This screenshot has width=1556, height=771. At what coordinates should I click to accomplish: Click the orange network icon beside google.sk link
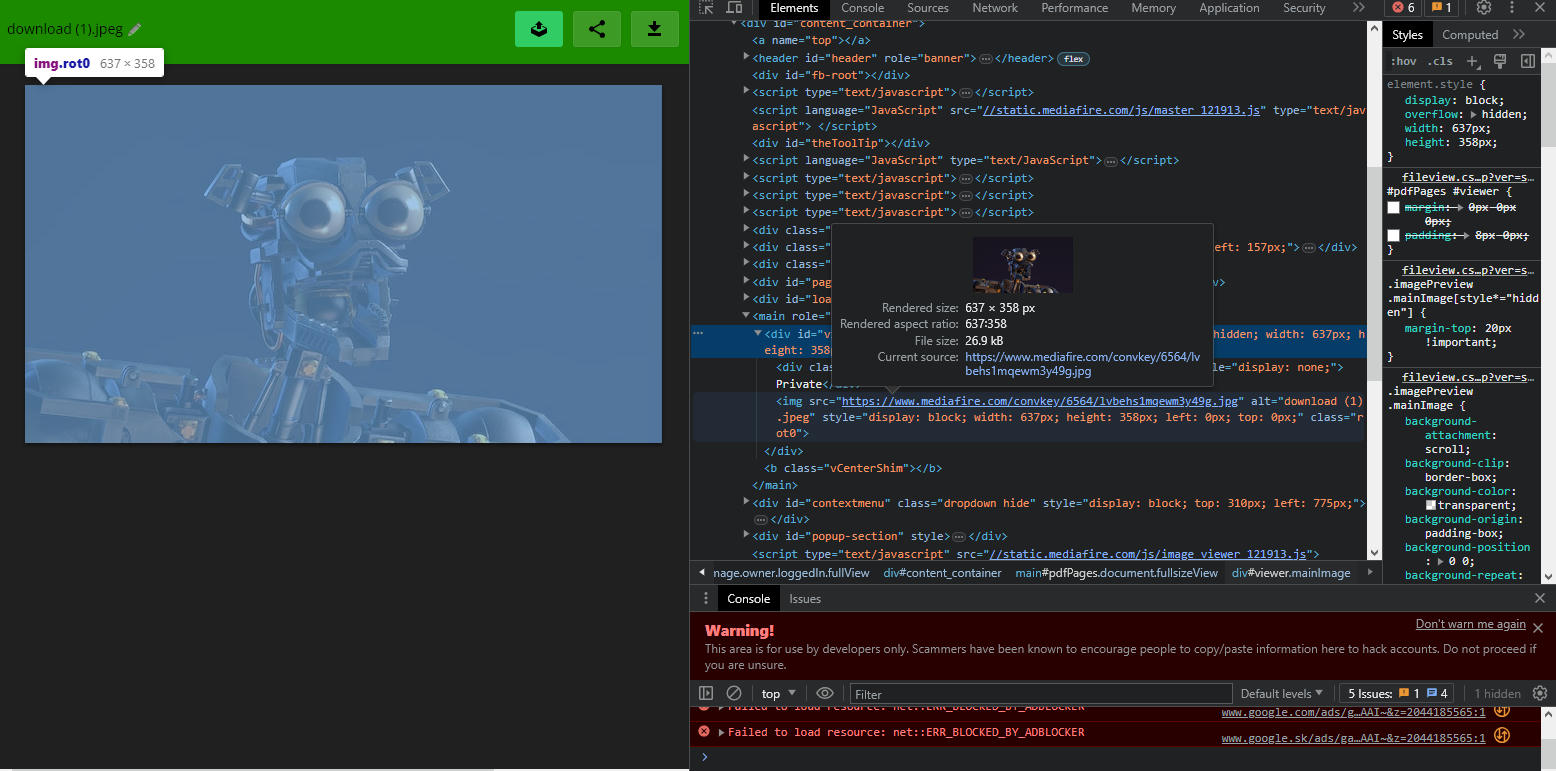click(1502, 736)
